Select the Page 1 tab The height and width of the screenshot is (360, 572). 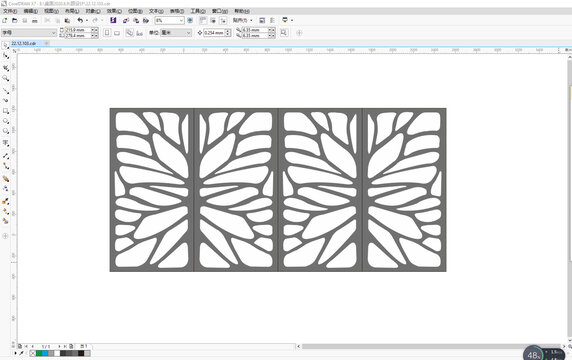point(84,346)
